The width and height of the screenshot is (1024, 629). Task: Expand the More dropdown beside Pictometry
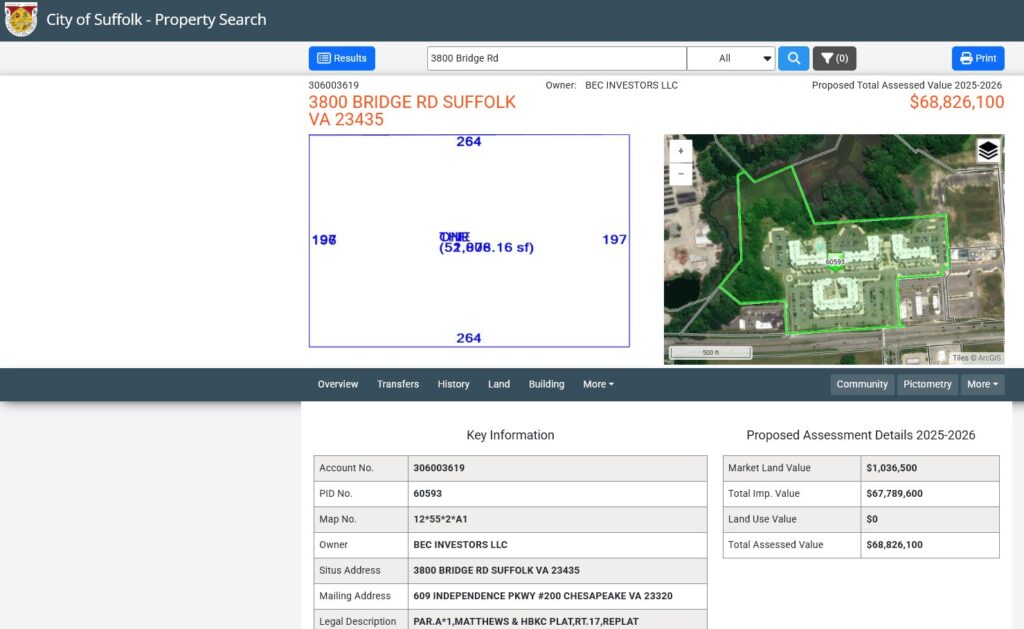(x=982, y=384)
